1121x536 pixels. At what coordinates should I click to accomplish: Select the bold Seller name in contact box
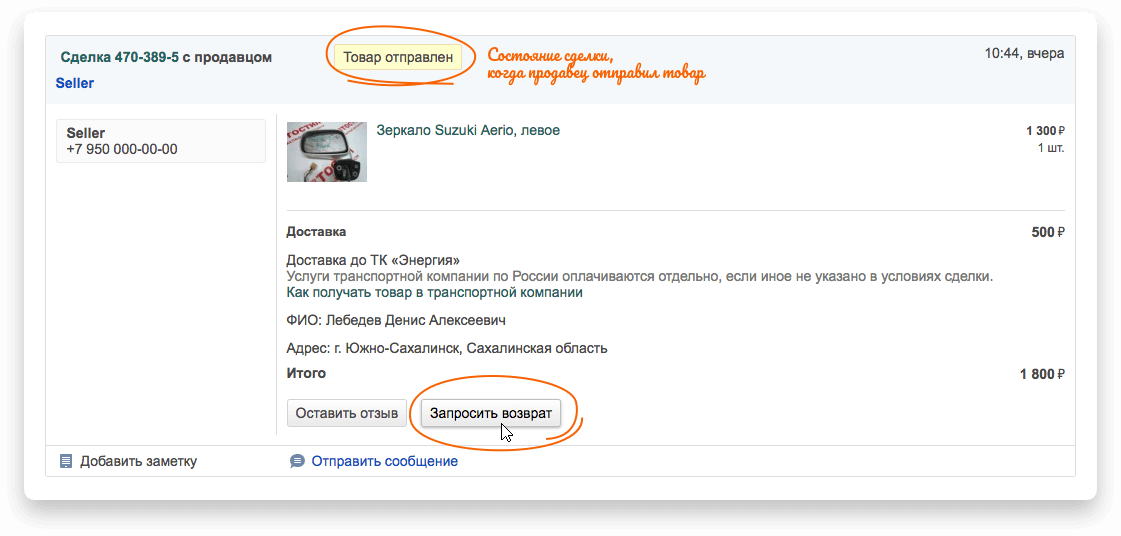(x=86, y=133)
